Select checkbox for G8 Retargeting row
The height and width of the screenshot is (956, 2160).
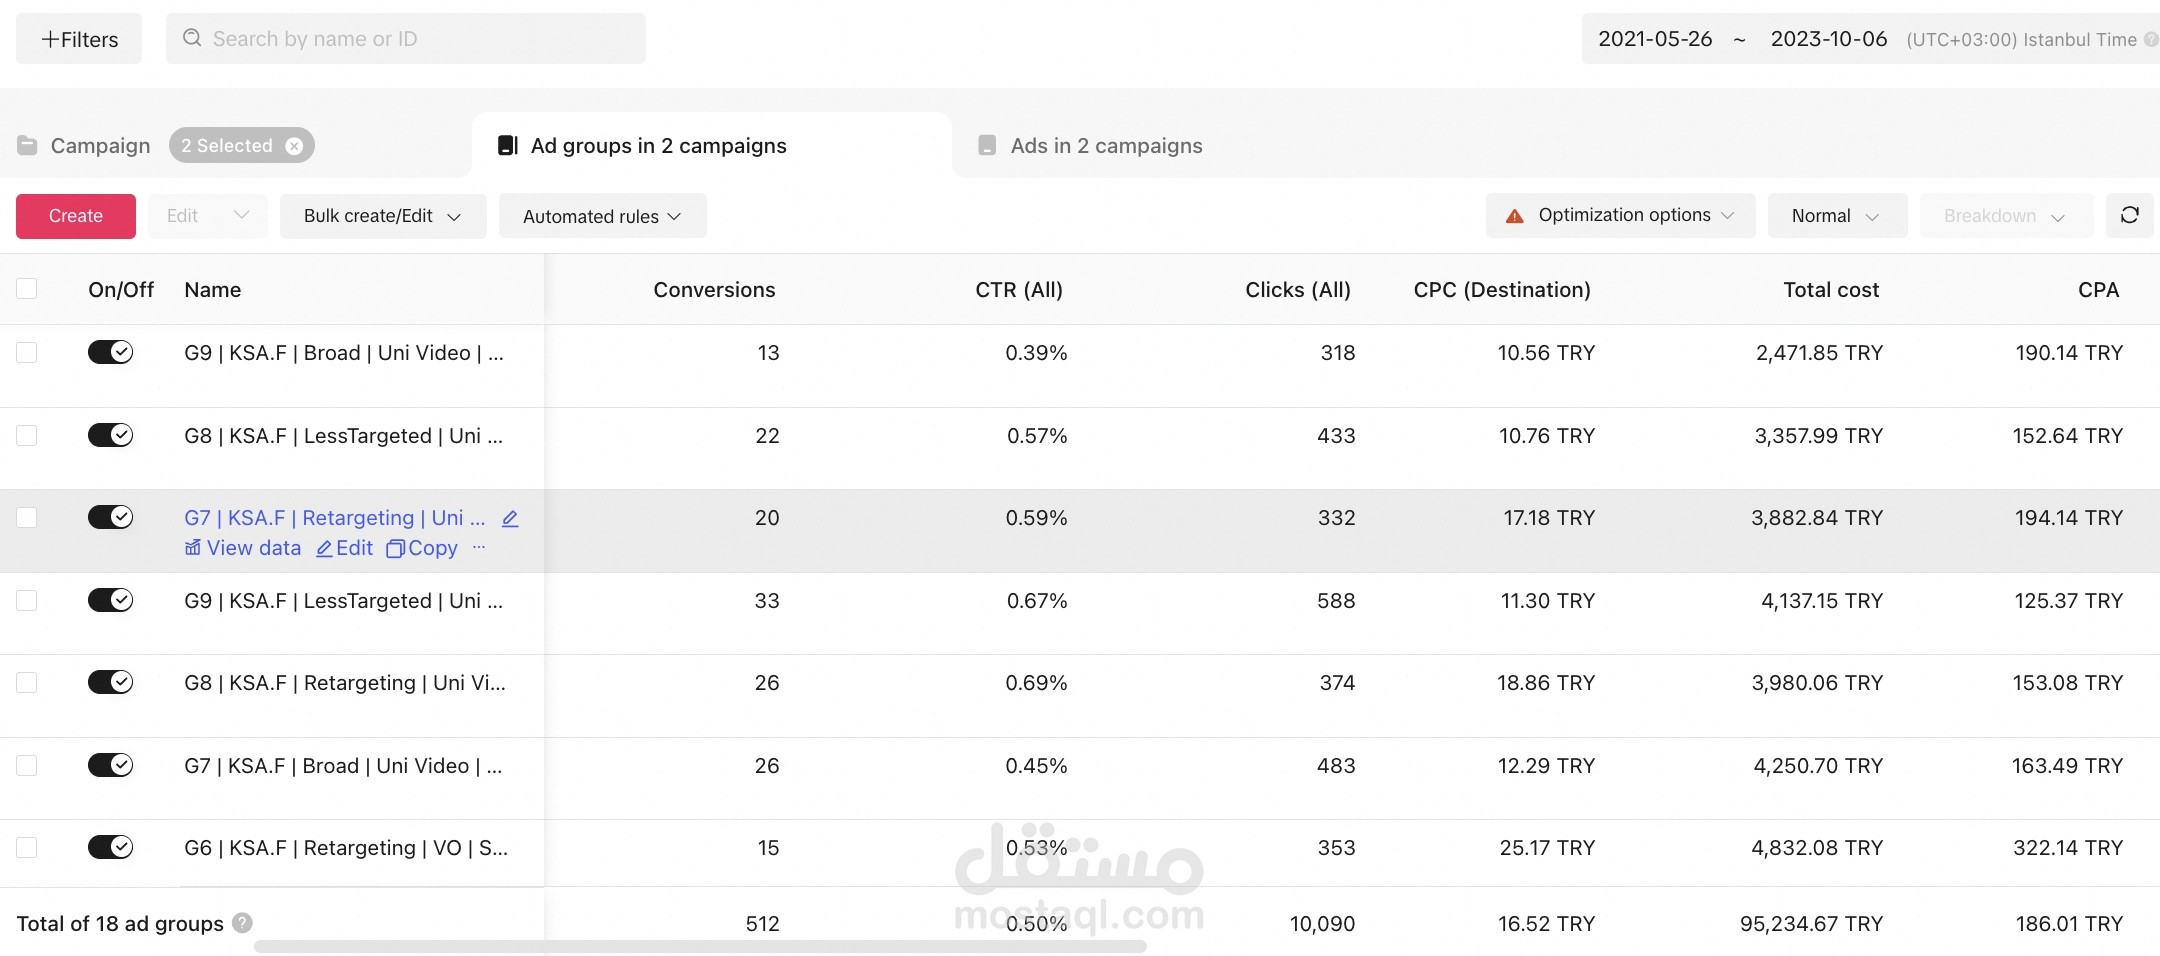(x=27, y=682)
